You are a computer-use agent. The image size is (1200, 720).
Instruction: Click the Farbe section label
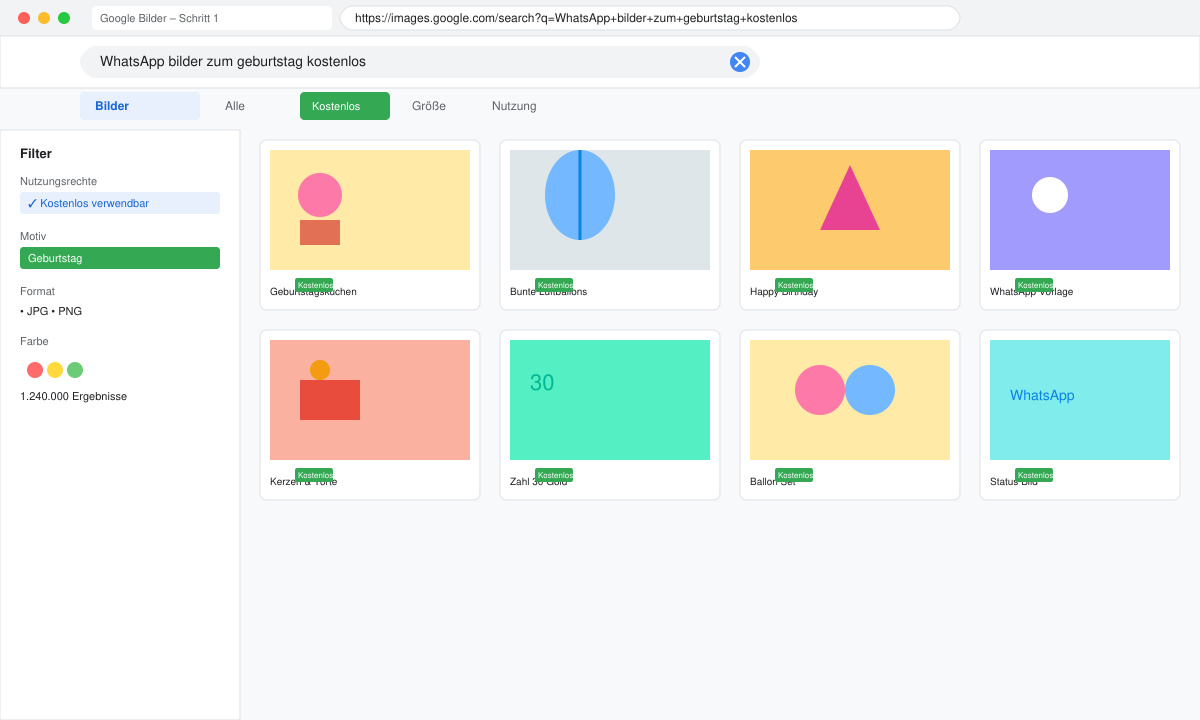(34, 341)
